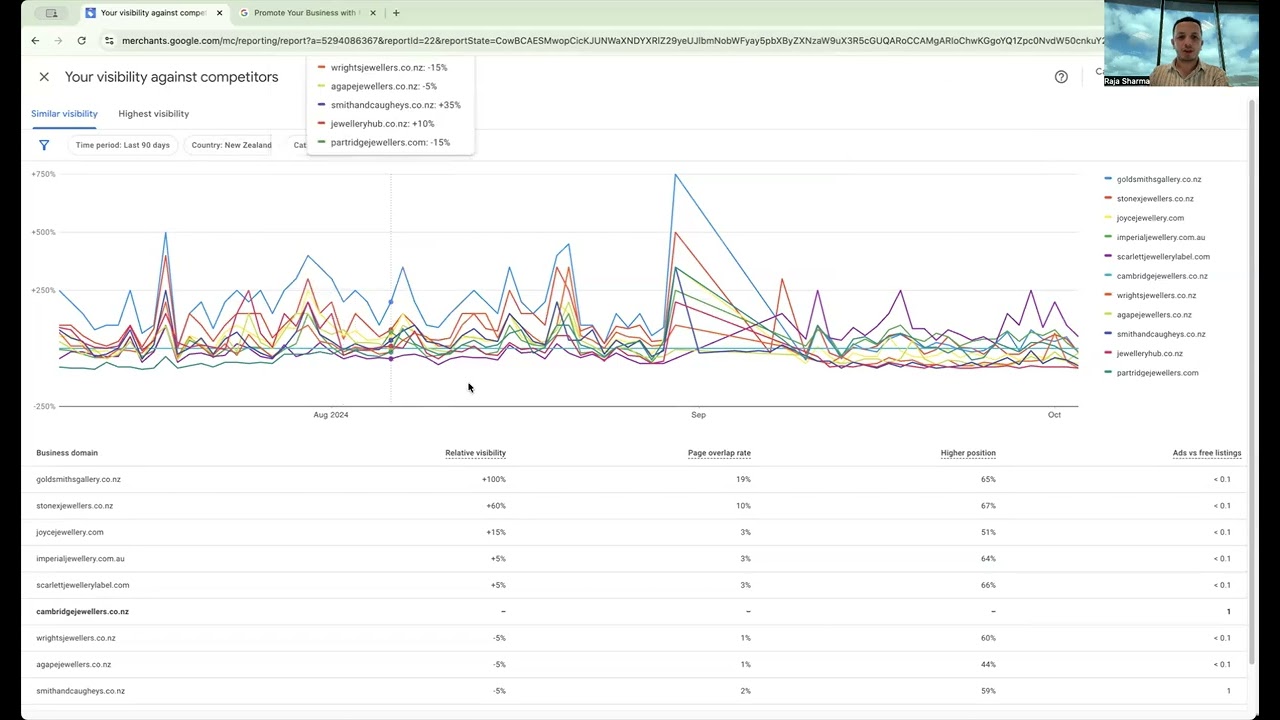This screenshot has height=720, width=1280.
Task: Open site info icon in address bar
Action: pyautogui.click(x=109, y=41)
